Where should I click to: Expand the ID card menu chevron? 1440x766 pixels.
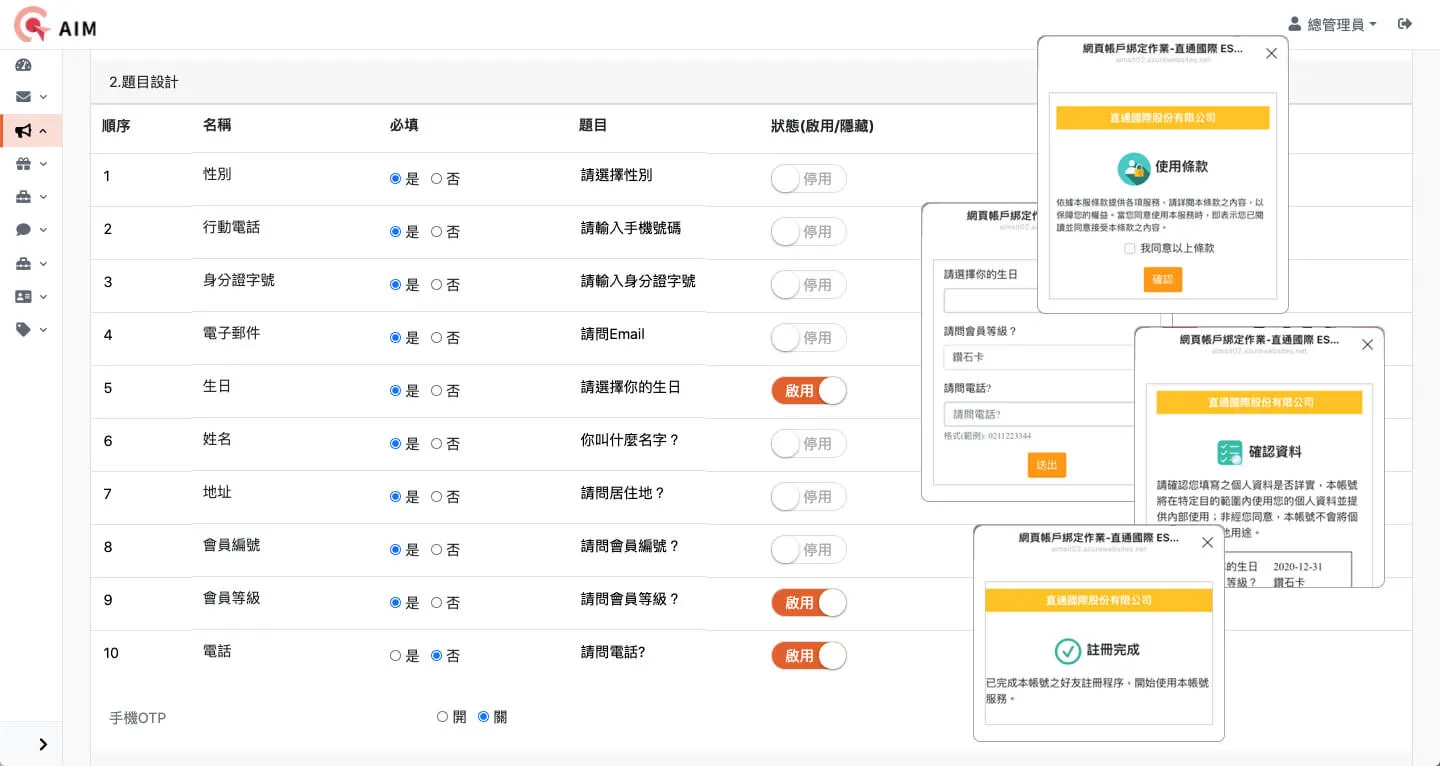click(43, 297)
